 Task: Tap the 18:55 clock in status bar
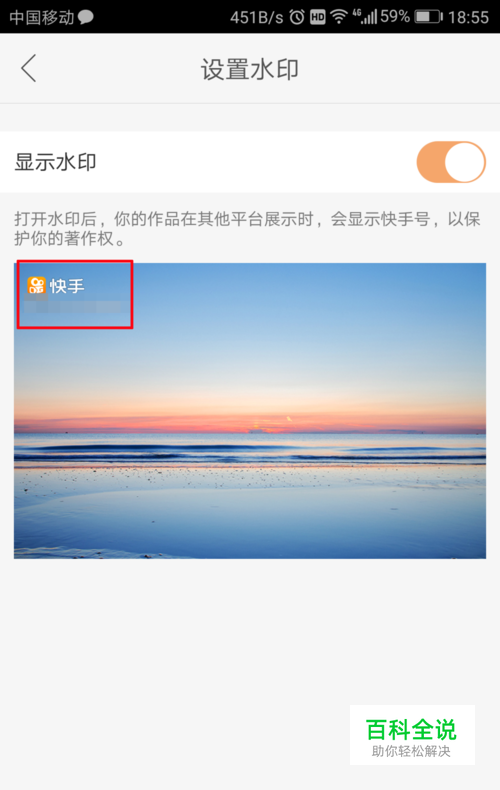coord(468,17)
